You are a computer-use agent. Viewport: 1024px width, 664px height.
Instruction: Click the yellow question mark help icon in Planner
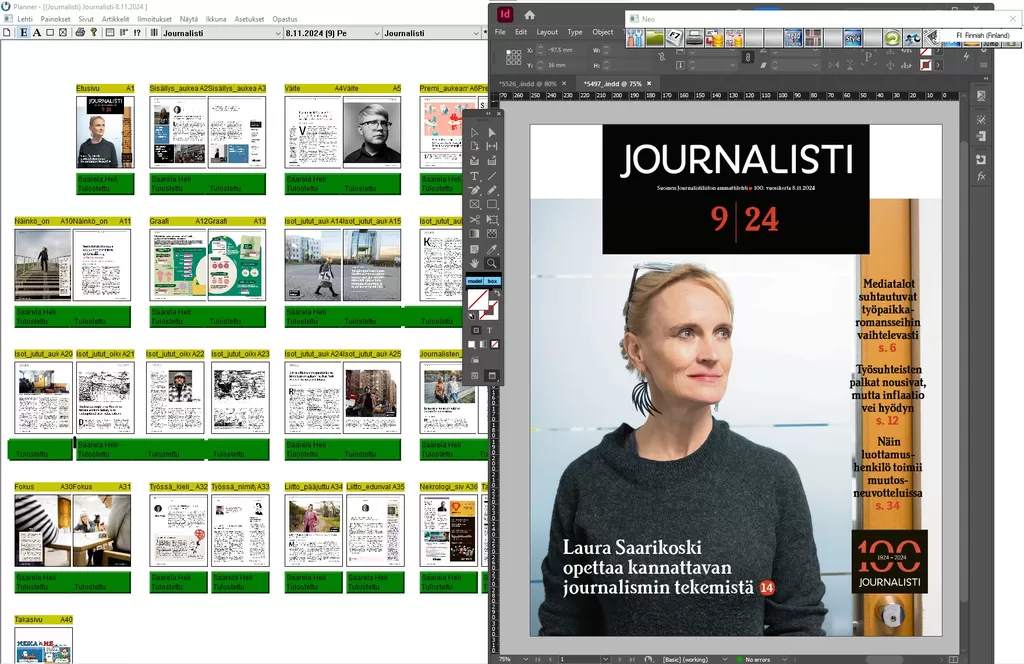(93, 33)
